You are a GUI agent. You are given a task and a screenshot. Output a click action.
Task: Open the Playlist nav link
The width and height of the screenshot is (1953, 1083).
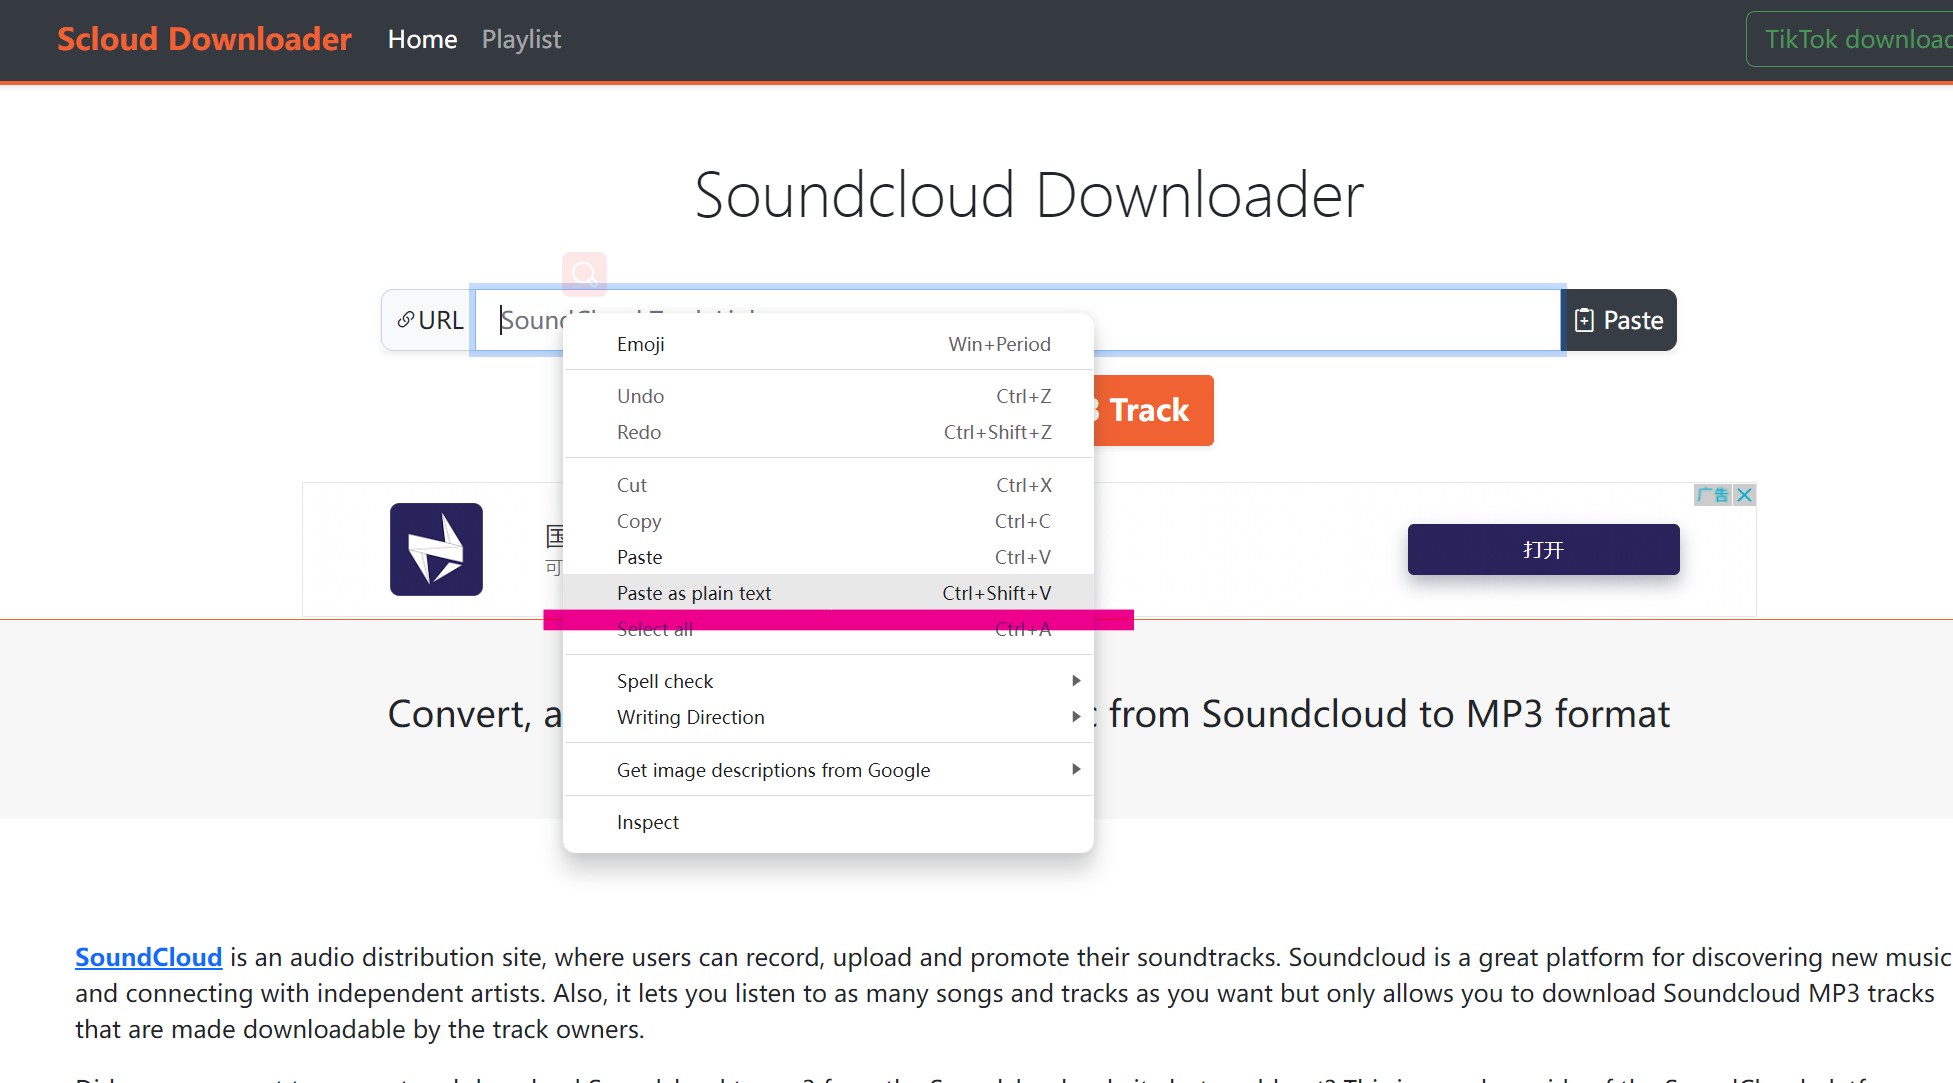point(521,39)
